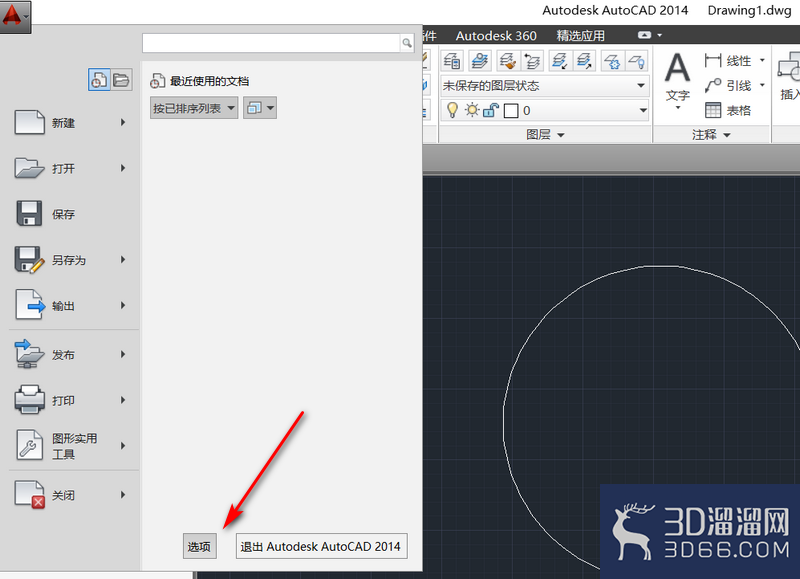800x579 pixels.
Task: Click the ribbon minimize toggle button
Action: [644, 35]
